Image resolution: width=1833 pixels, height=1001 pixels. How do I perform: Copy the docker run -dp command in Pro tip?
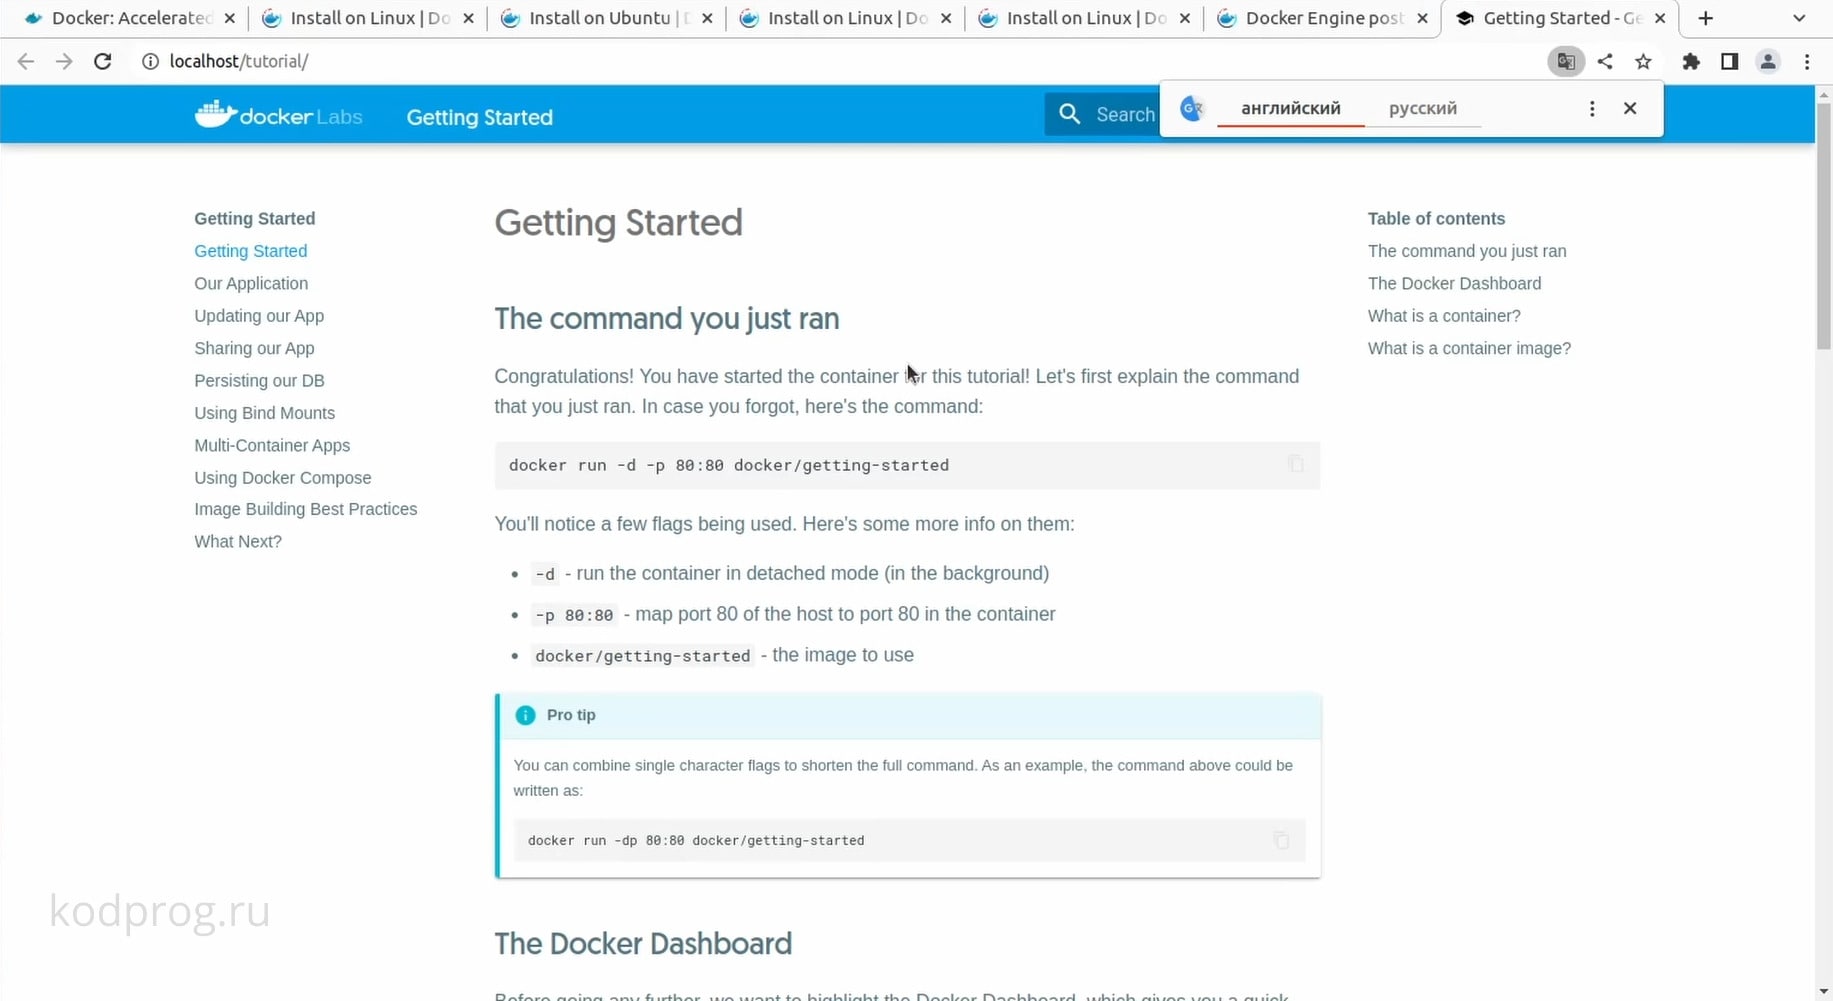[1281, 840]
